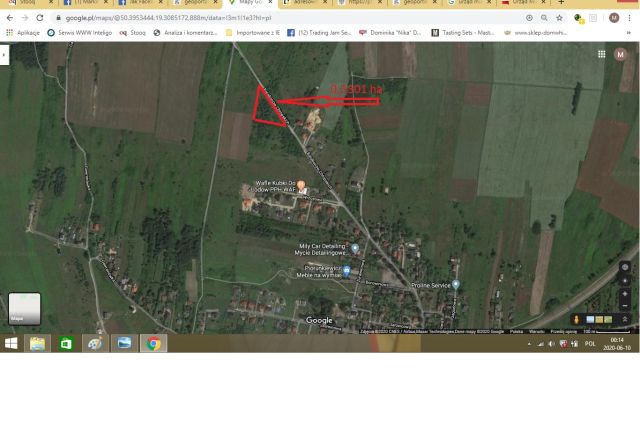
Task: Open the Analiza i komentarz bookmark
Action: [185, 33]
